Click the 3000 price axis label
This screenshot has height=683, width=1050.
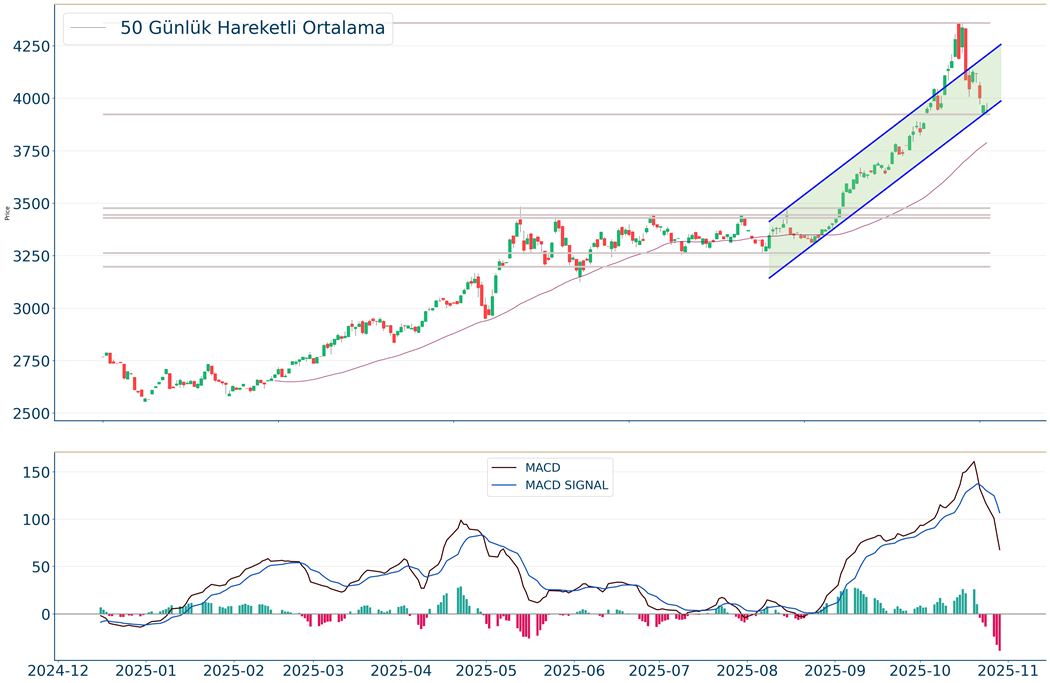[x=28, y=309]
